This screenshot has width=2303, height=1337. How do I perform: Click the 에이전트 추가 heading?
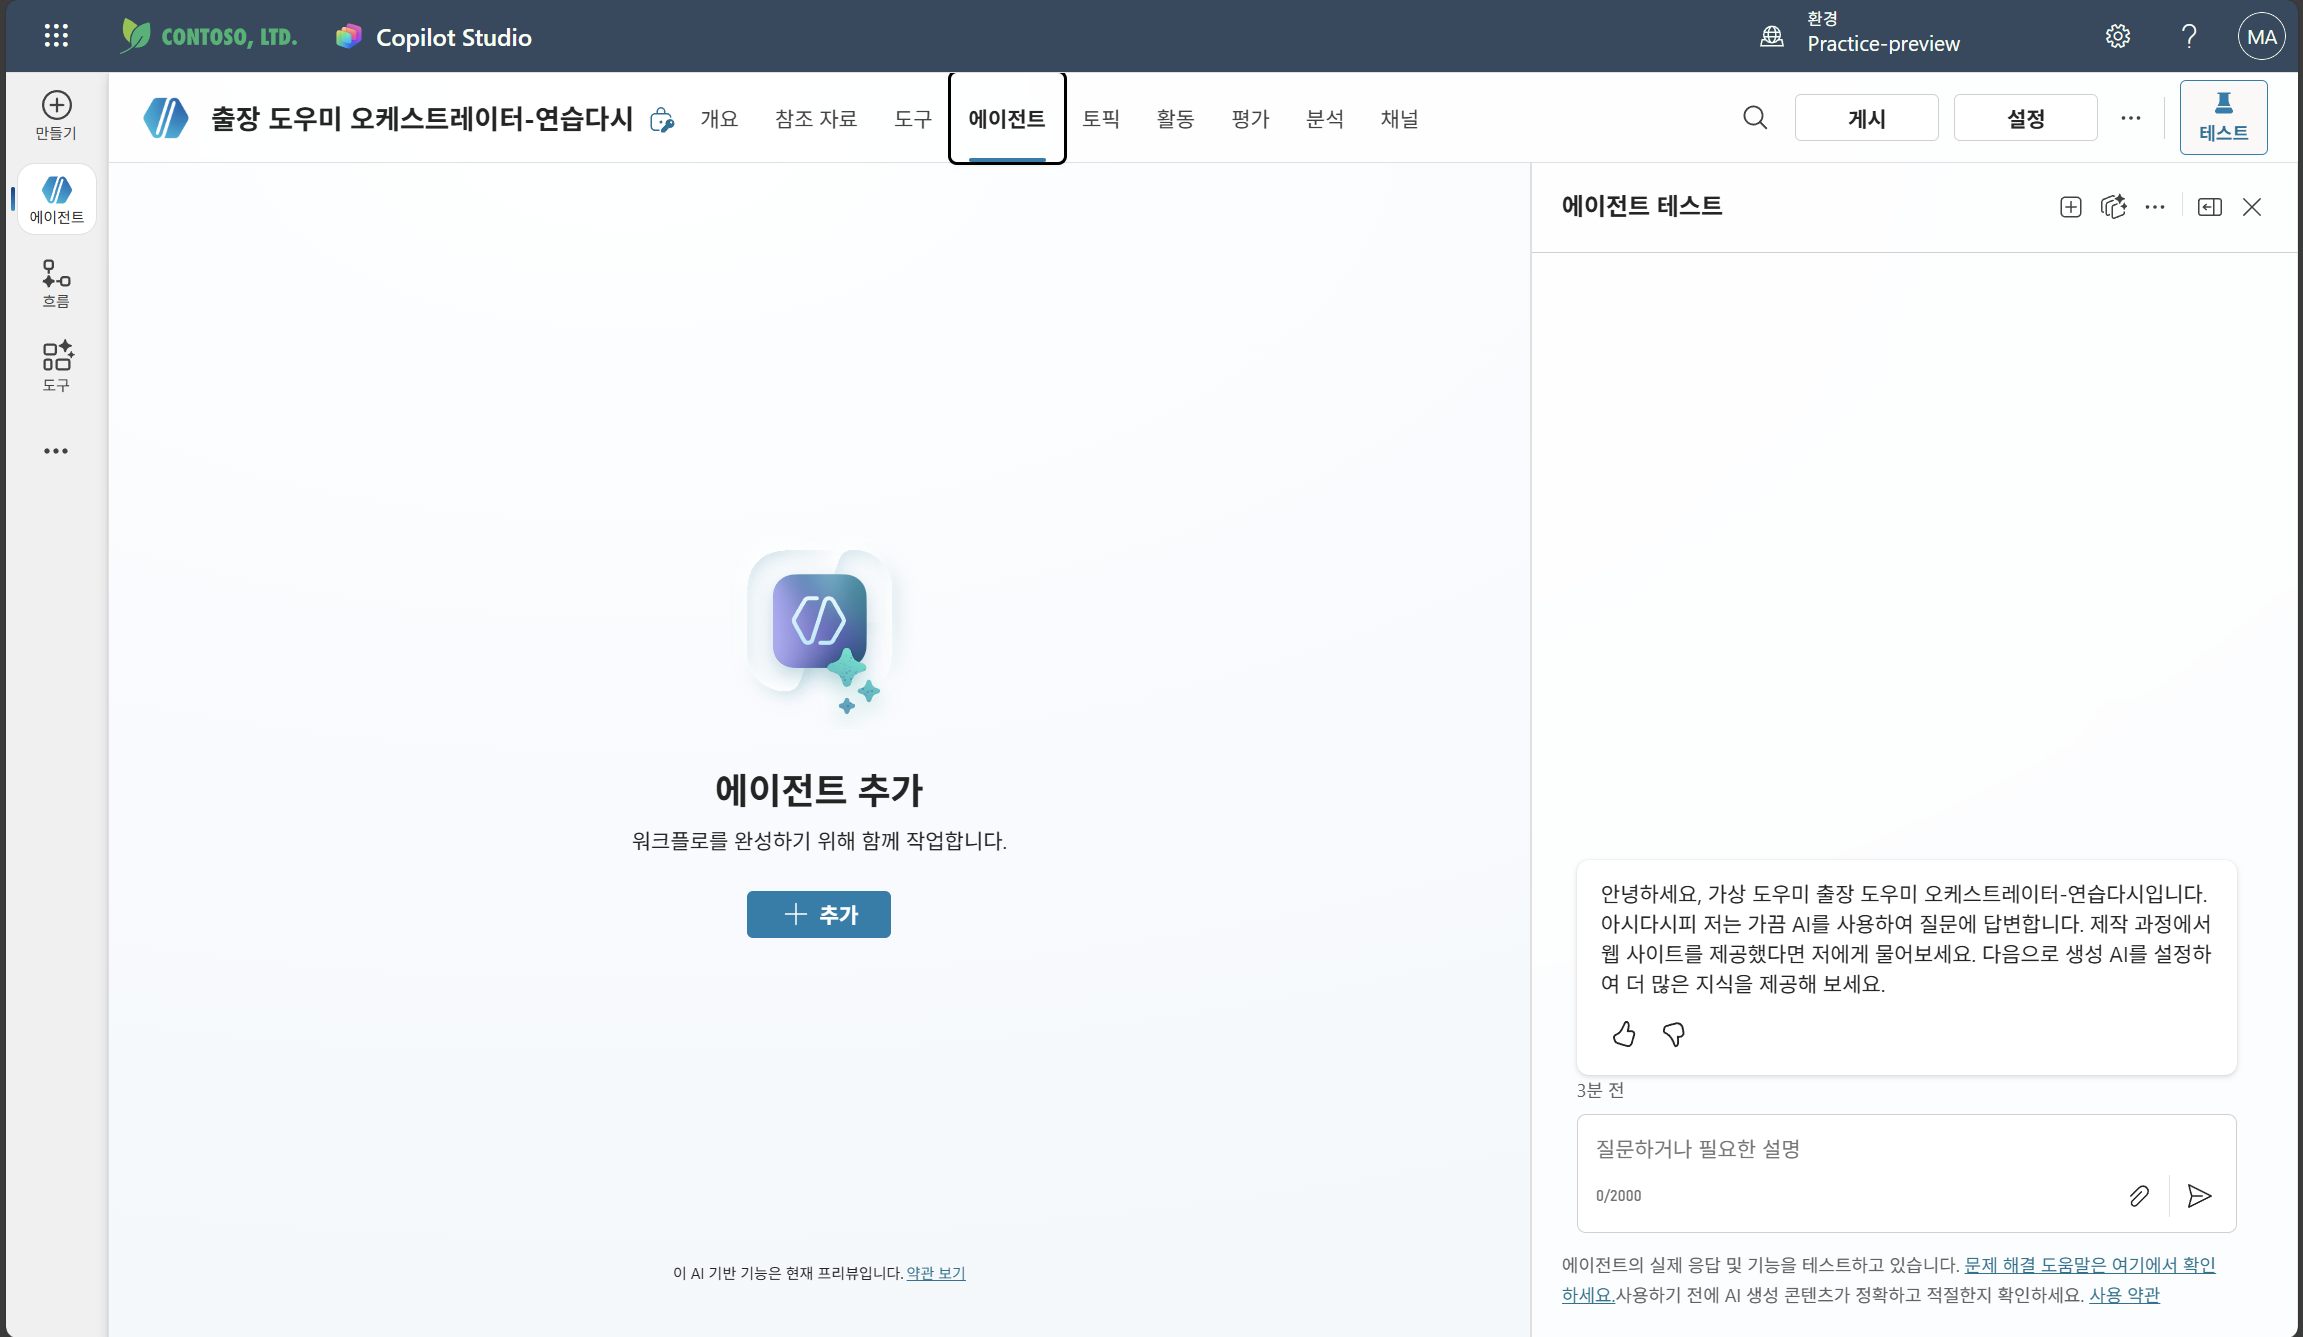click(x=819, y=790)
